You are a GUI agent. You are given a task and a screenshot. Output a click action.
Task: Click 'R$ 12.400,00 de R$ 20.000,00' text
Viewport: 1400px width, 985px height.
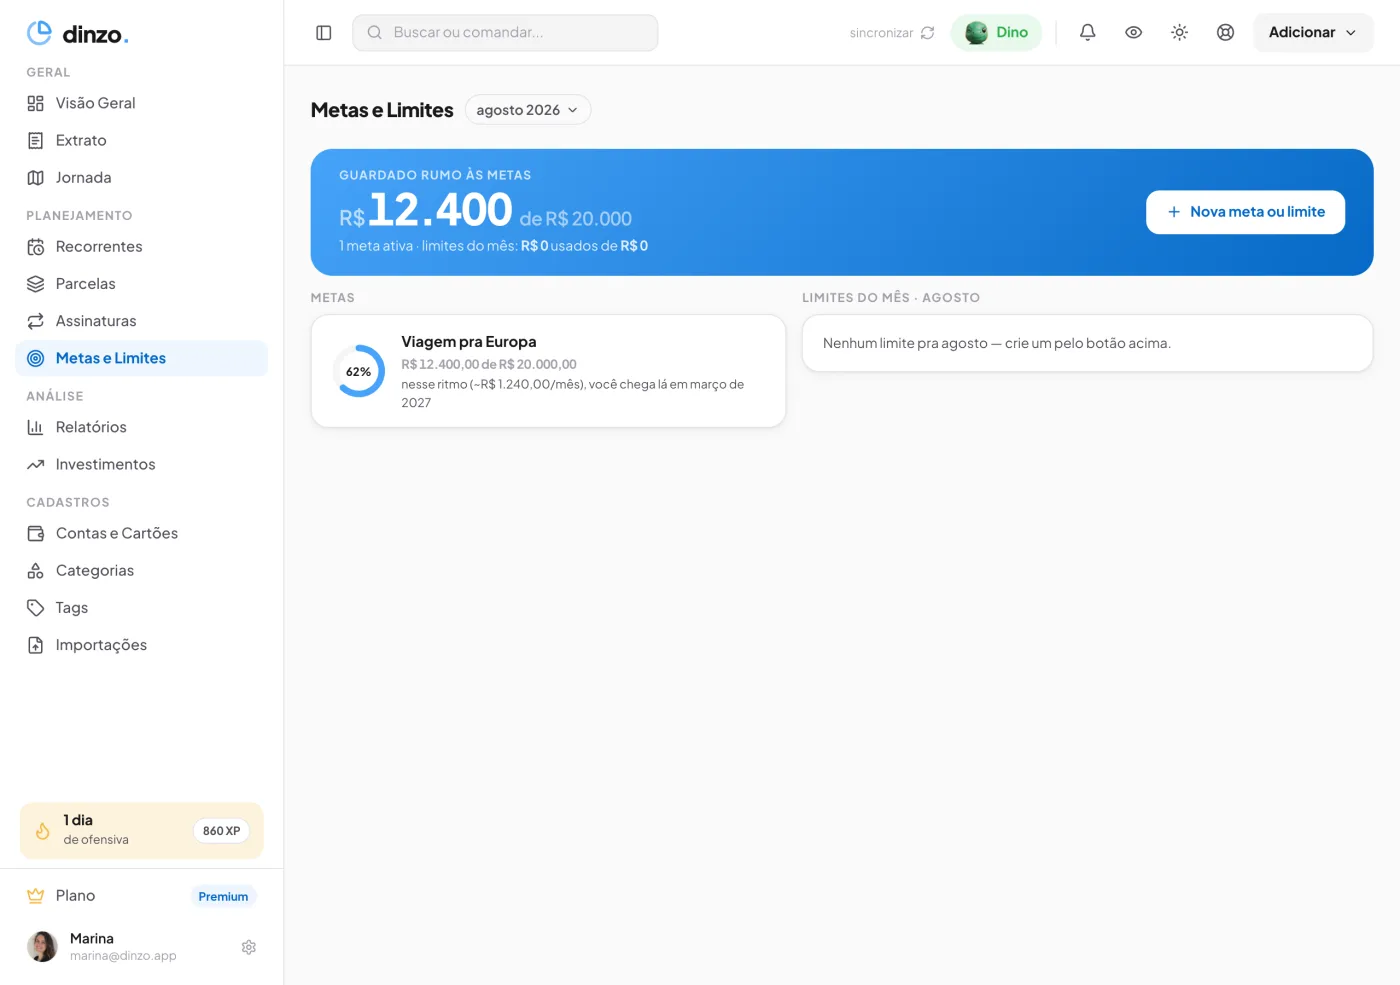click(489, 364)
